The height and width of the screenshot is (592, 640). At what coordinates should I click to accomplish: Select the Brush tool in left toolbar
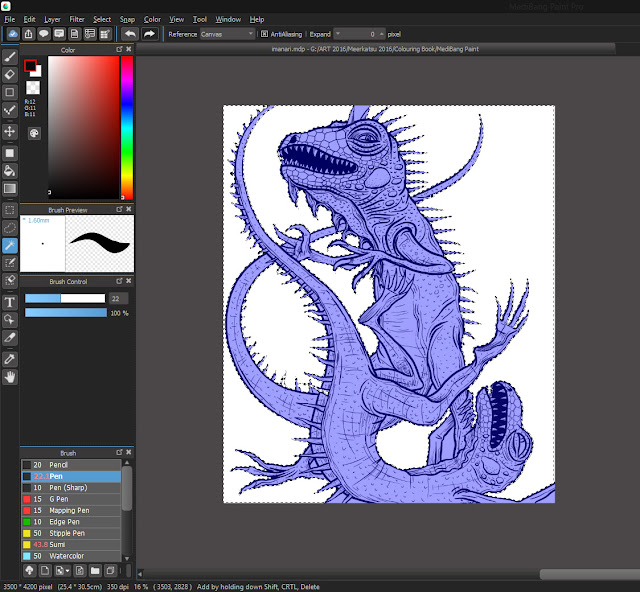(10, 56)
